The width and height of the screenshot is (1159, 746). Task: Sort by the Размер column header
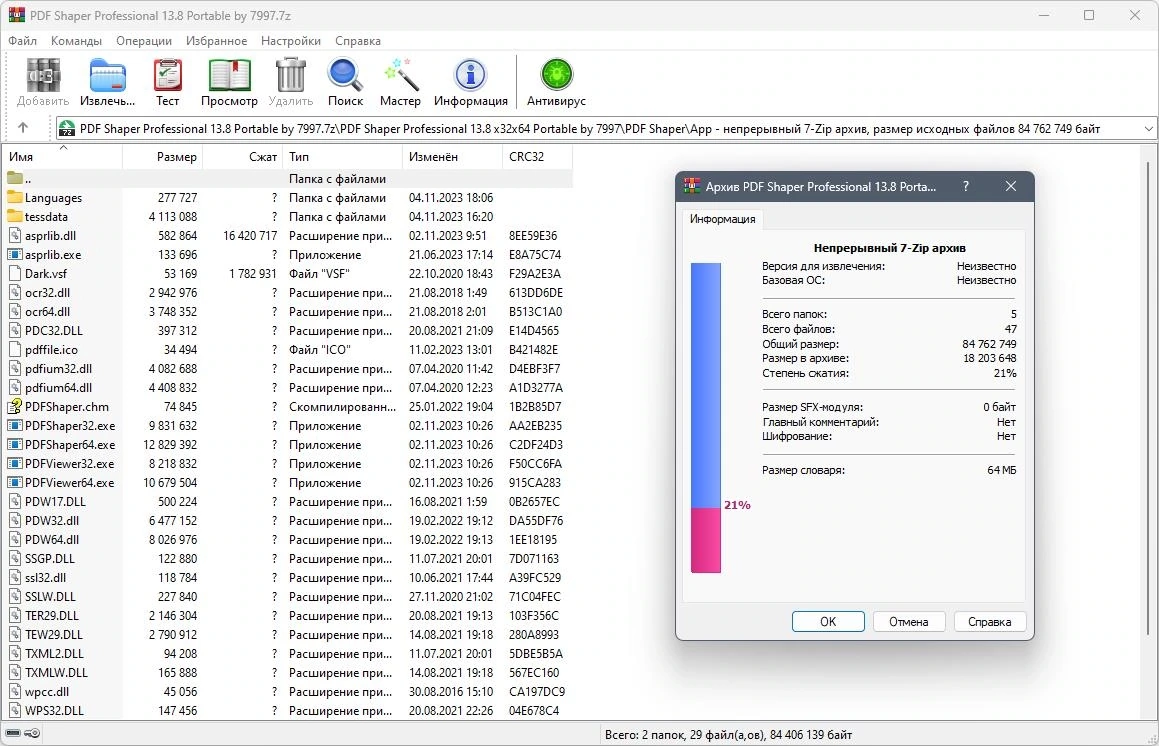click(163, 157)
